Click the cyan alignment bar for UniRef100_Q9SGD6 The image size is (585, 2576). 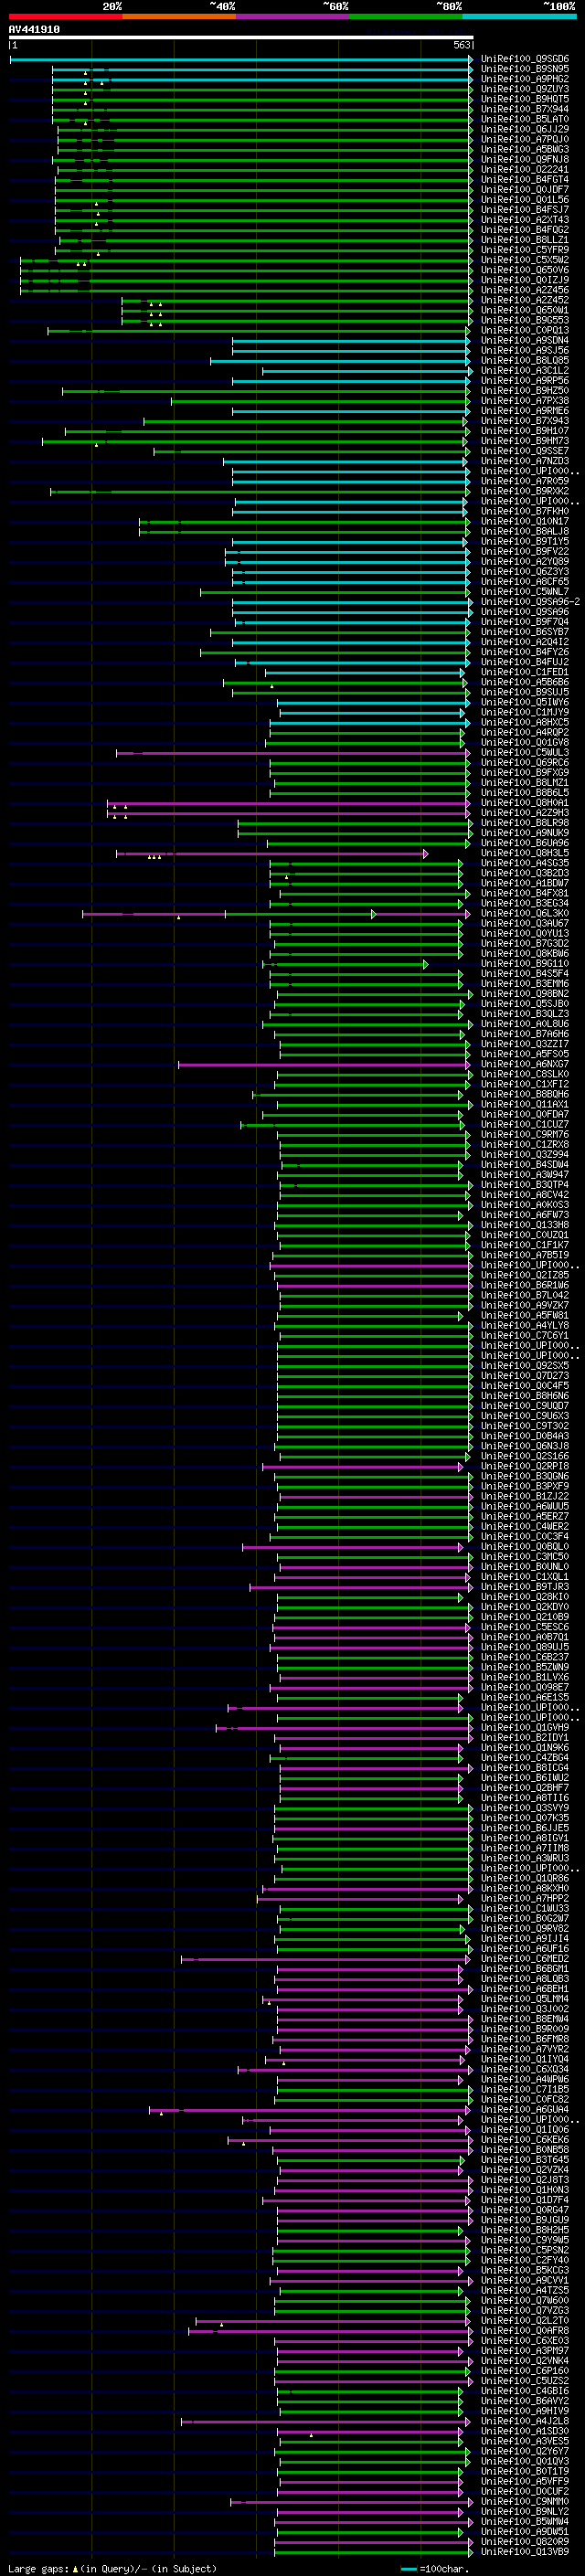click(241, 60)
